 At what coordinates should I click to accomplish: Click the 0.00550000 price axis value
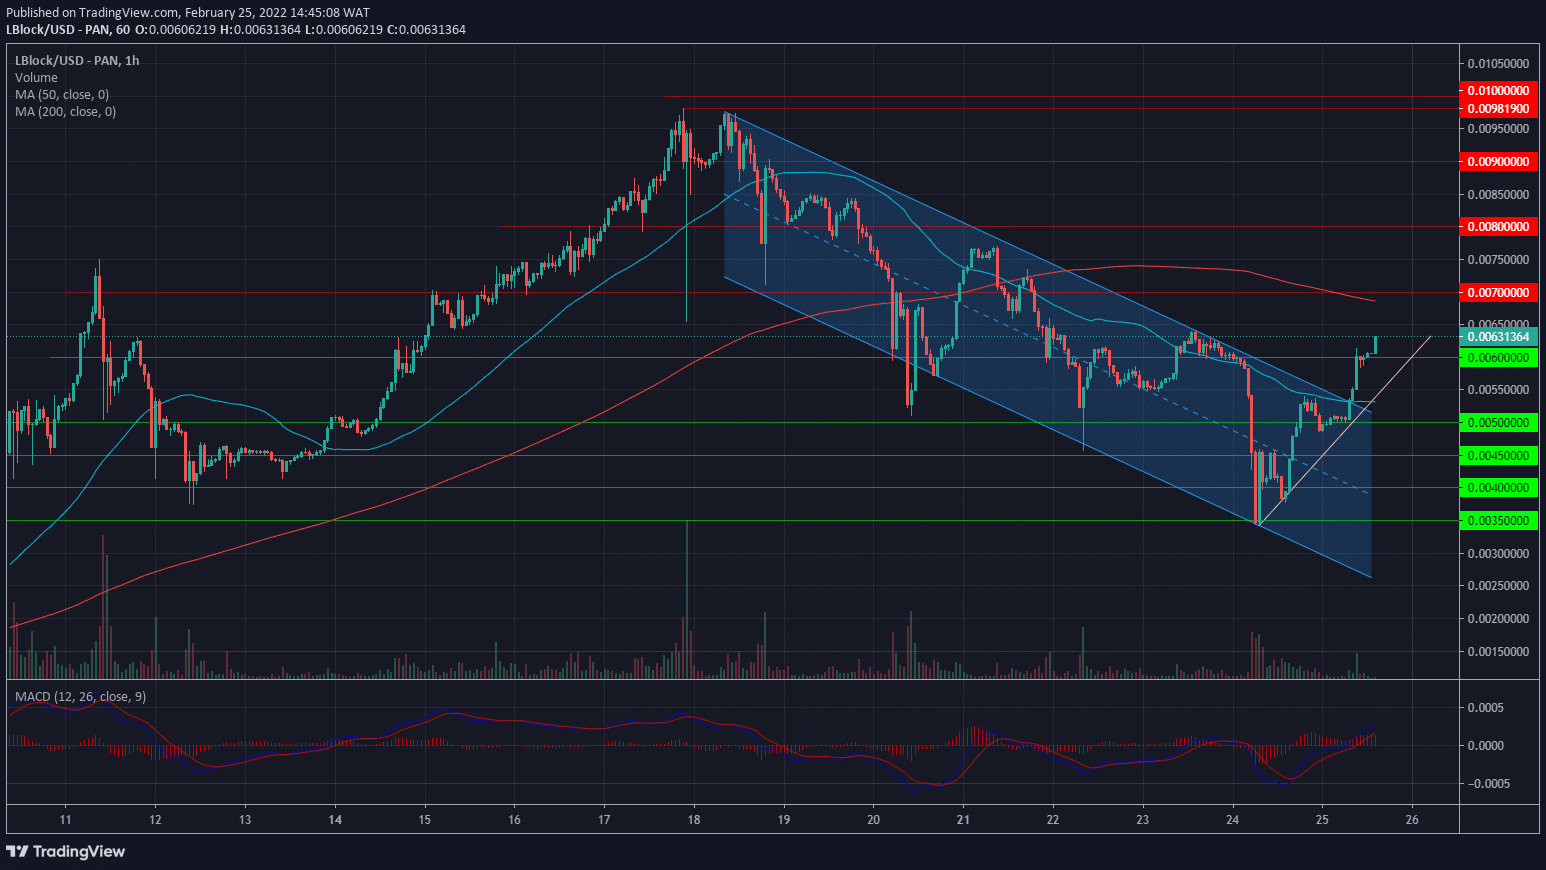tap(1498, 391)
